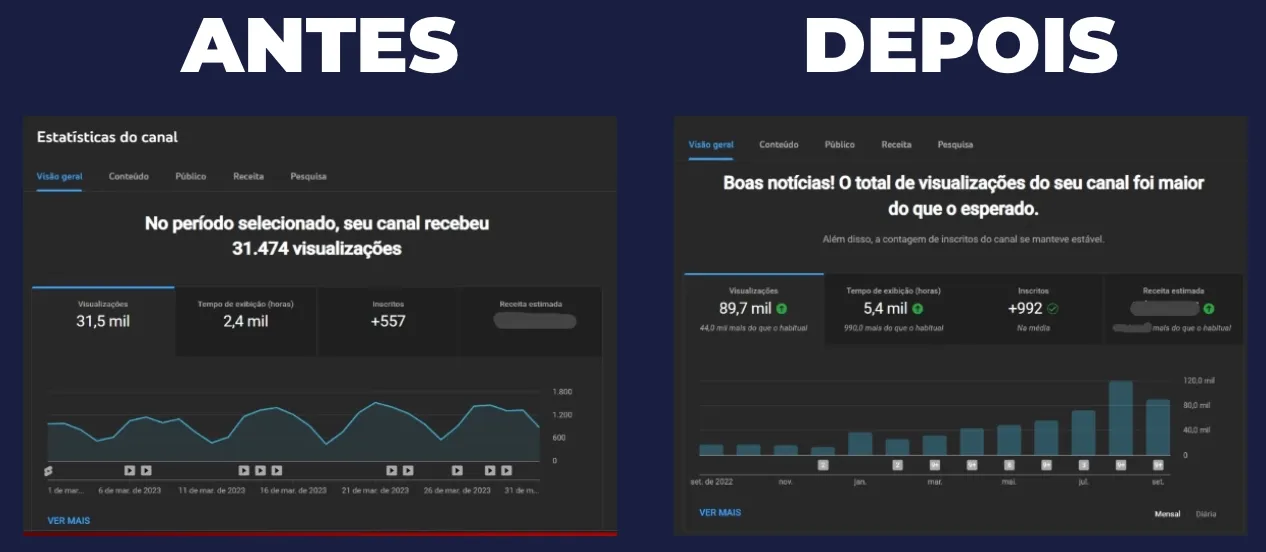1266x552 pixels.
Task: Open Pesquisa tab in ANTES panel
Action: tap(308, 176)
